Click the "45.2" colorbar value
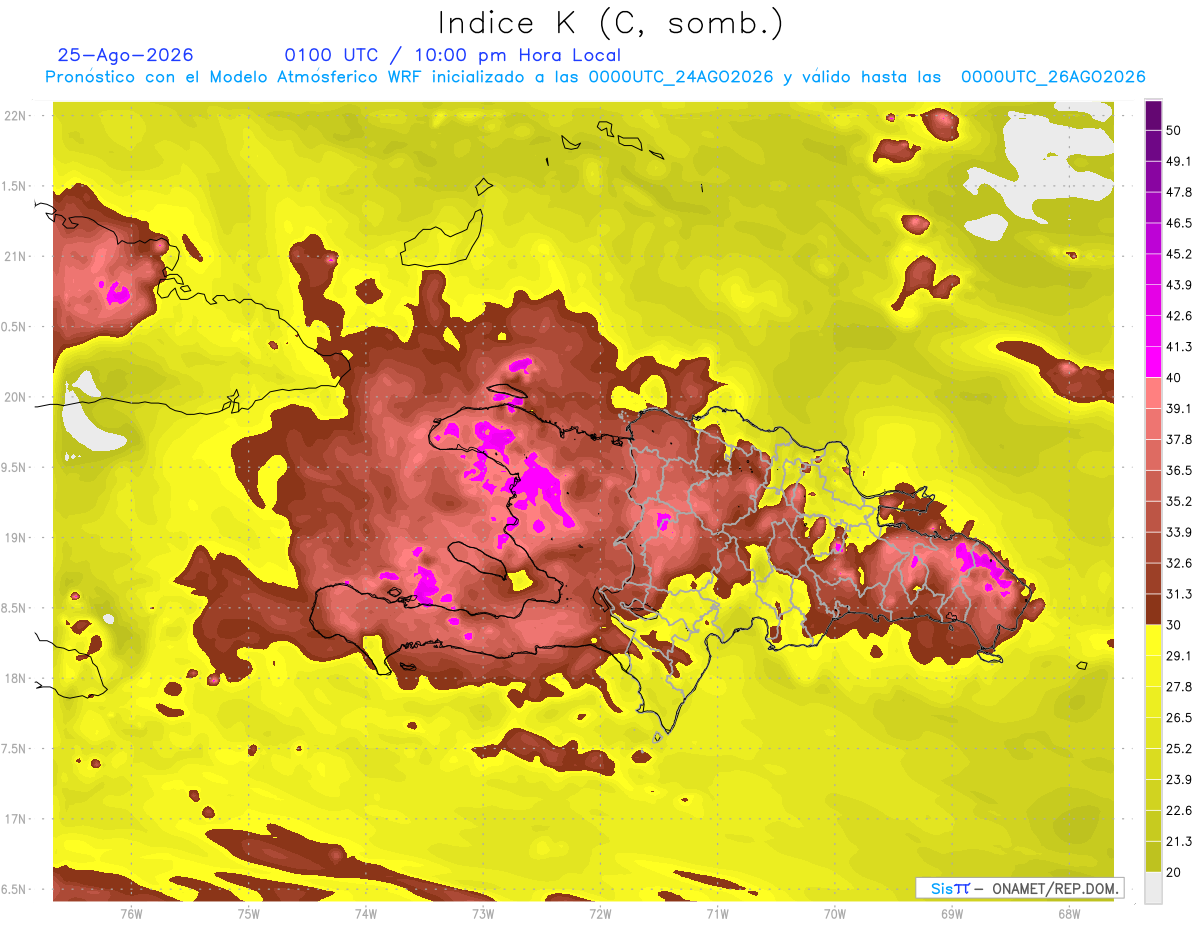 (x=1179, y=254)
